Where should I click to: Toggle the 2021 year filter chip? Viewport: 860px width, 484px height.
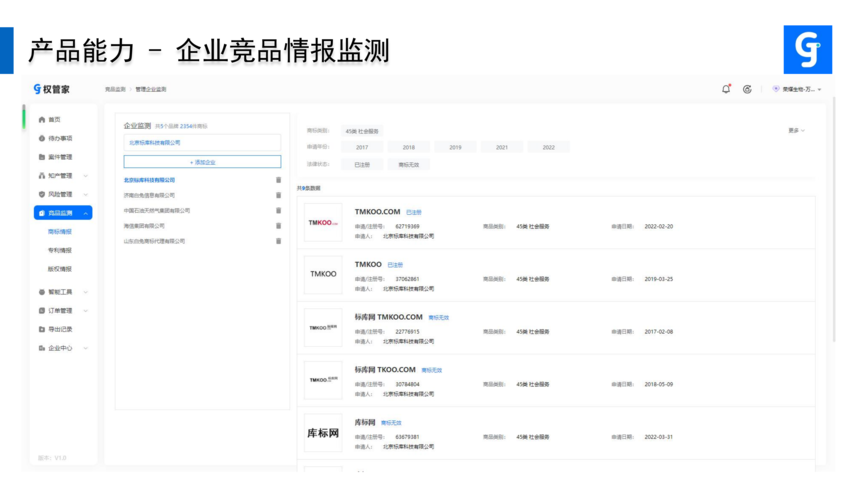click(x=502, y=148)
